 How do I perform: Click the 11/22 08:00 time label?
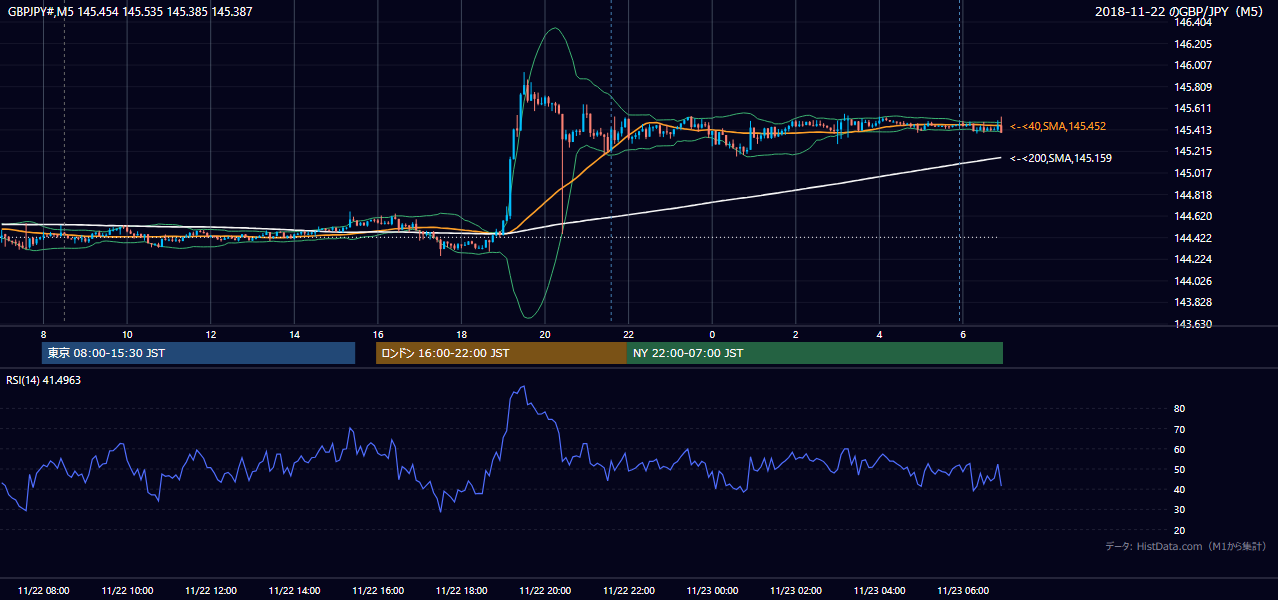tap(44, 591)
